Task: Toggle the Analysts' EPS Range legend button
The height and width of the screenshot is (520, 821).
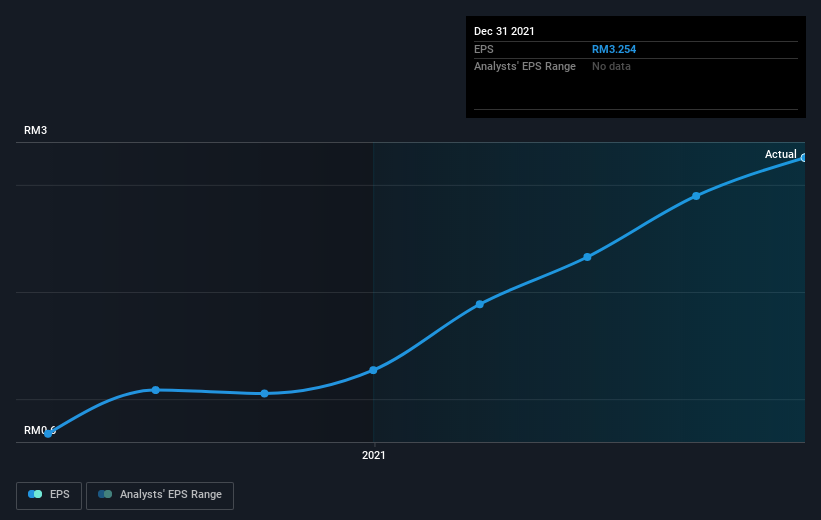Action: [160, 495]
